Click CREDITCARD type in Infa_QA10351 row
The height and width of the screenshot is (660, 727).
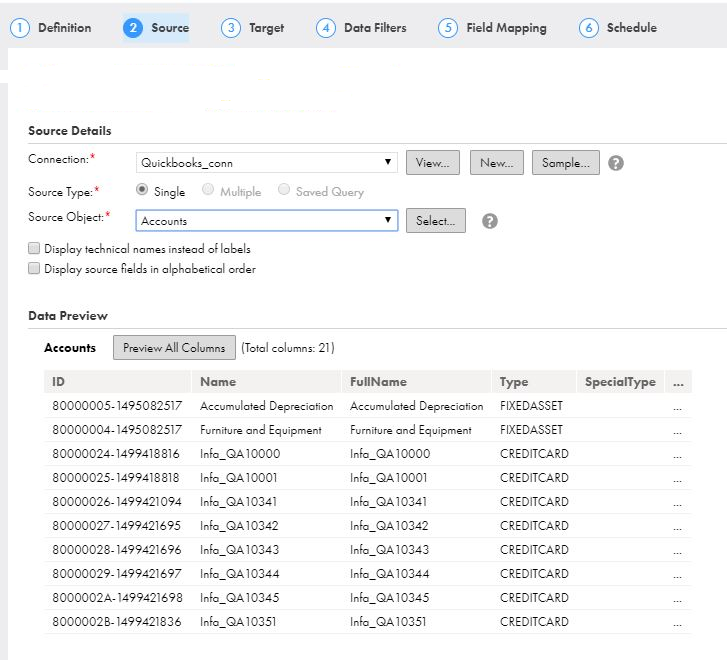pyautogui.click(x=534, y=622)
